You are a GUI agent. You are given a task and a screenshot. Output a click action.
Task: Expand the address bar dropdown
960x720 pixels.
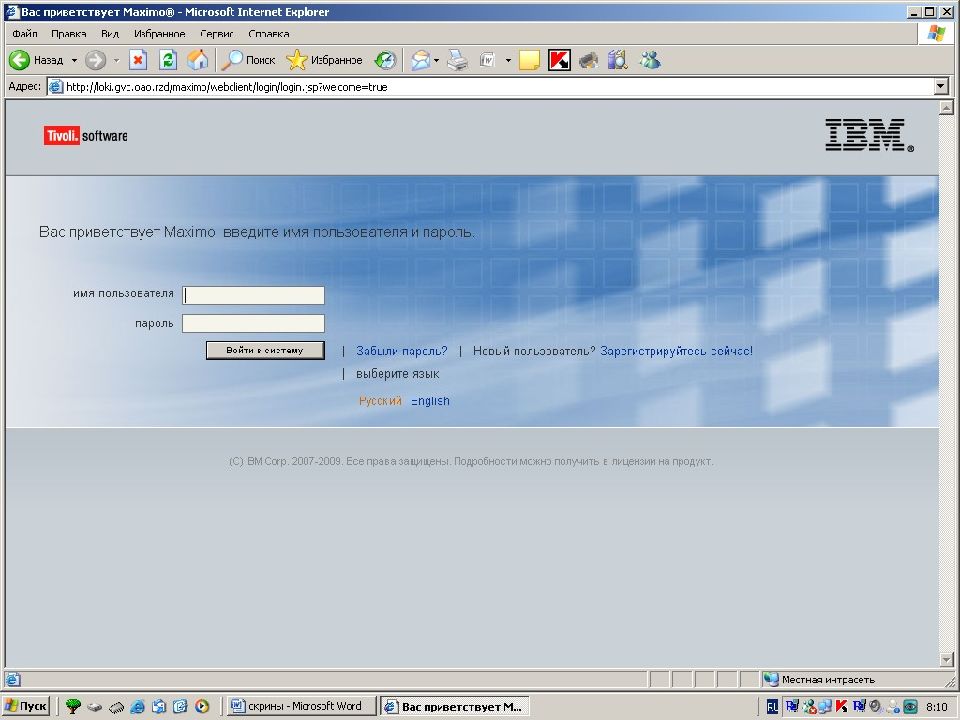942,87
